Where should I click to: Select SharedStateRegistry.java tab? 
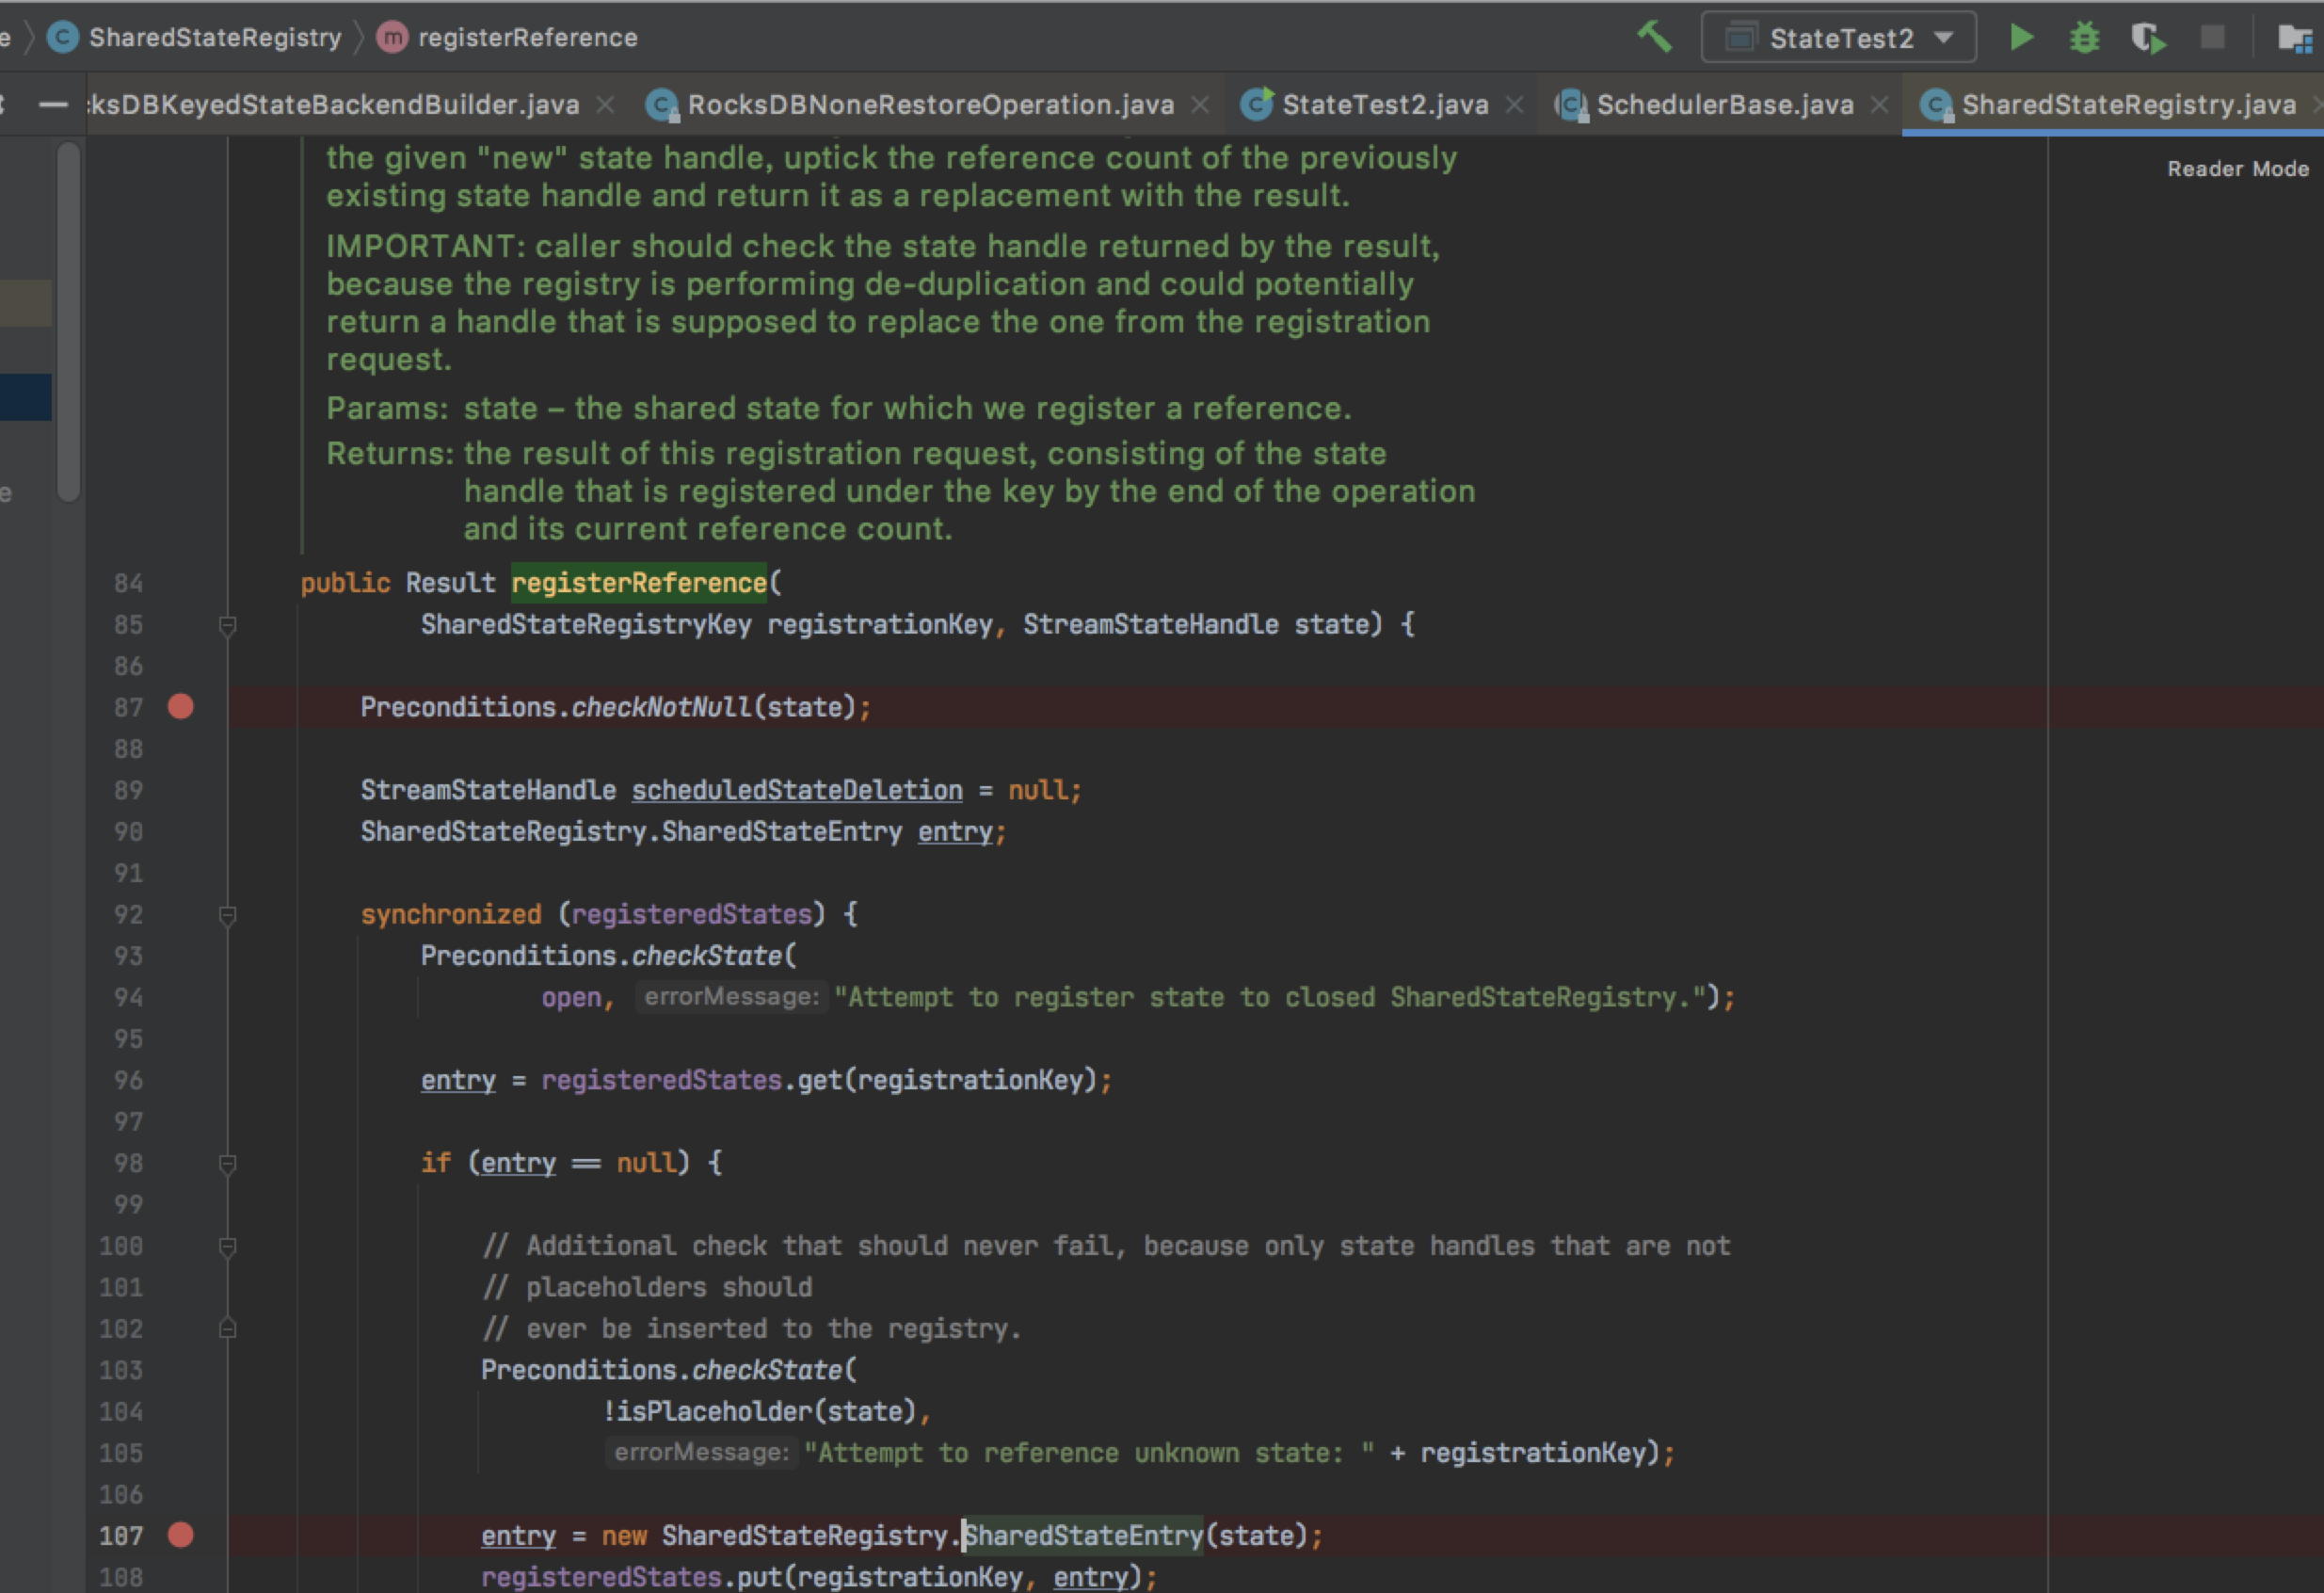point(2128,105)
